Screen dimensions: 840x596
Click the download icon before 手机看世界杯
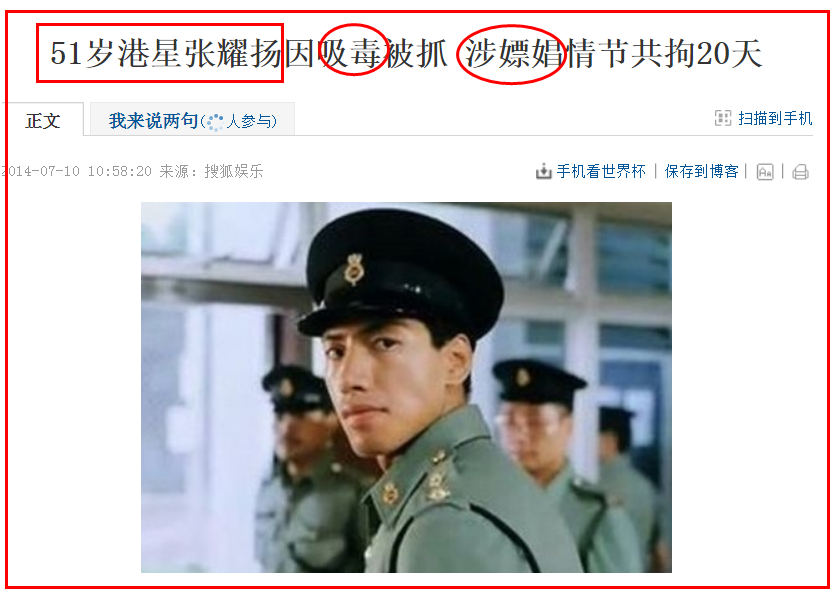[543, 172]
